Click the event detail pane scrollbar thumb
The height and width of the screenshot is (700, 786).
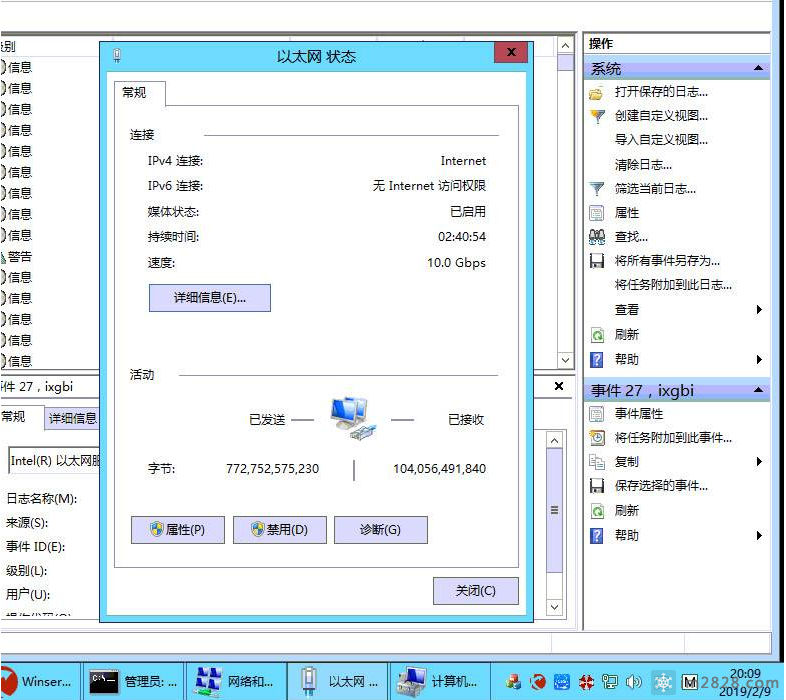(x=554, y=510)
